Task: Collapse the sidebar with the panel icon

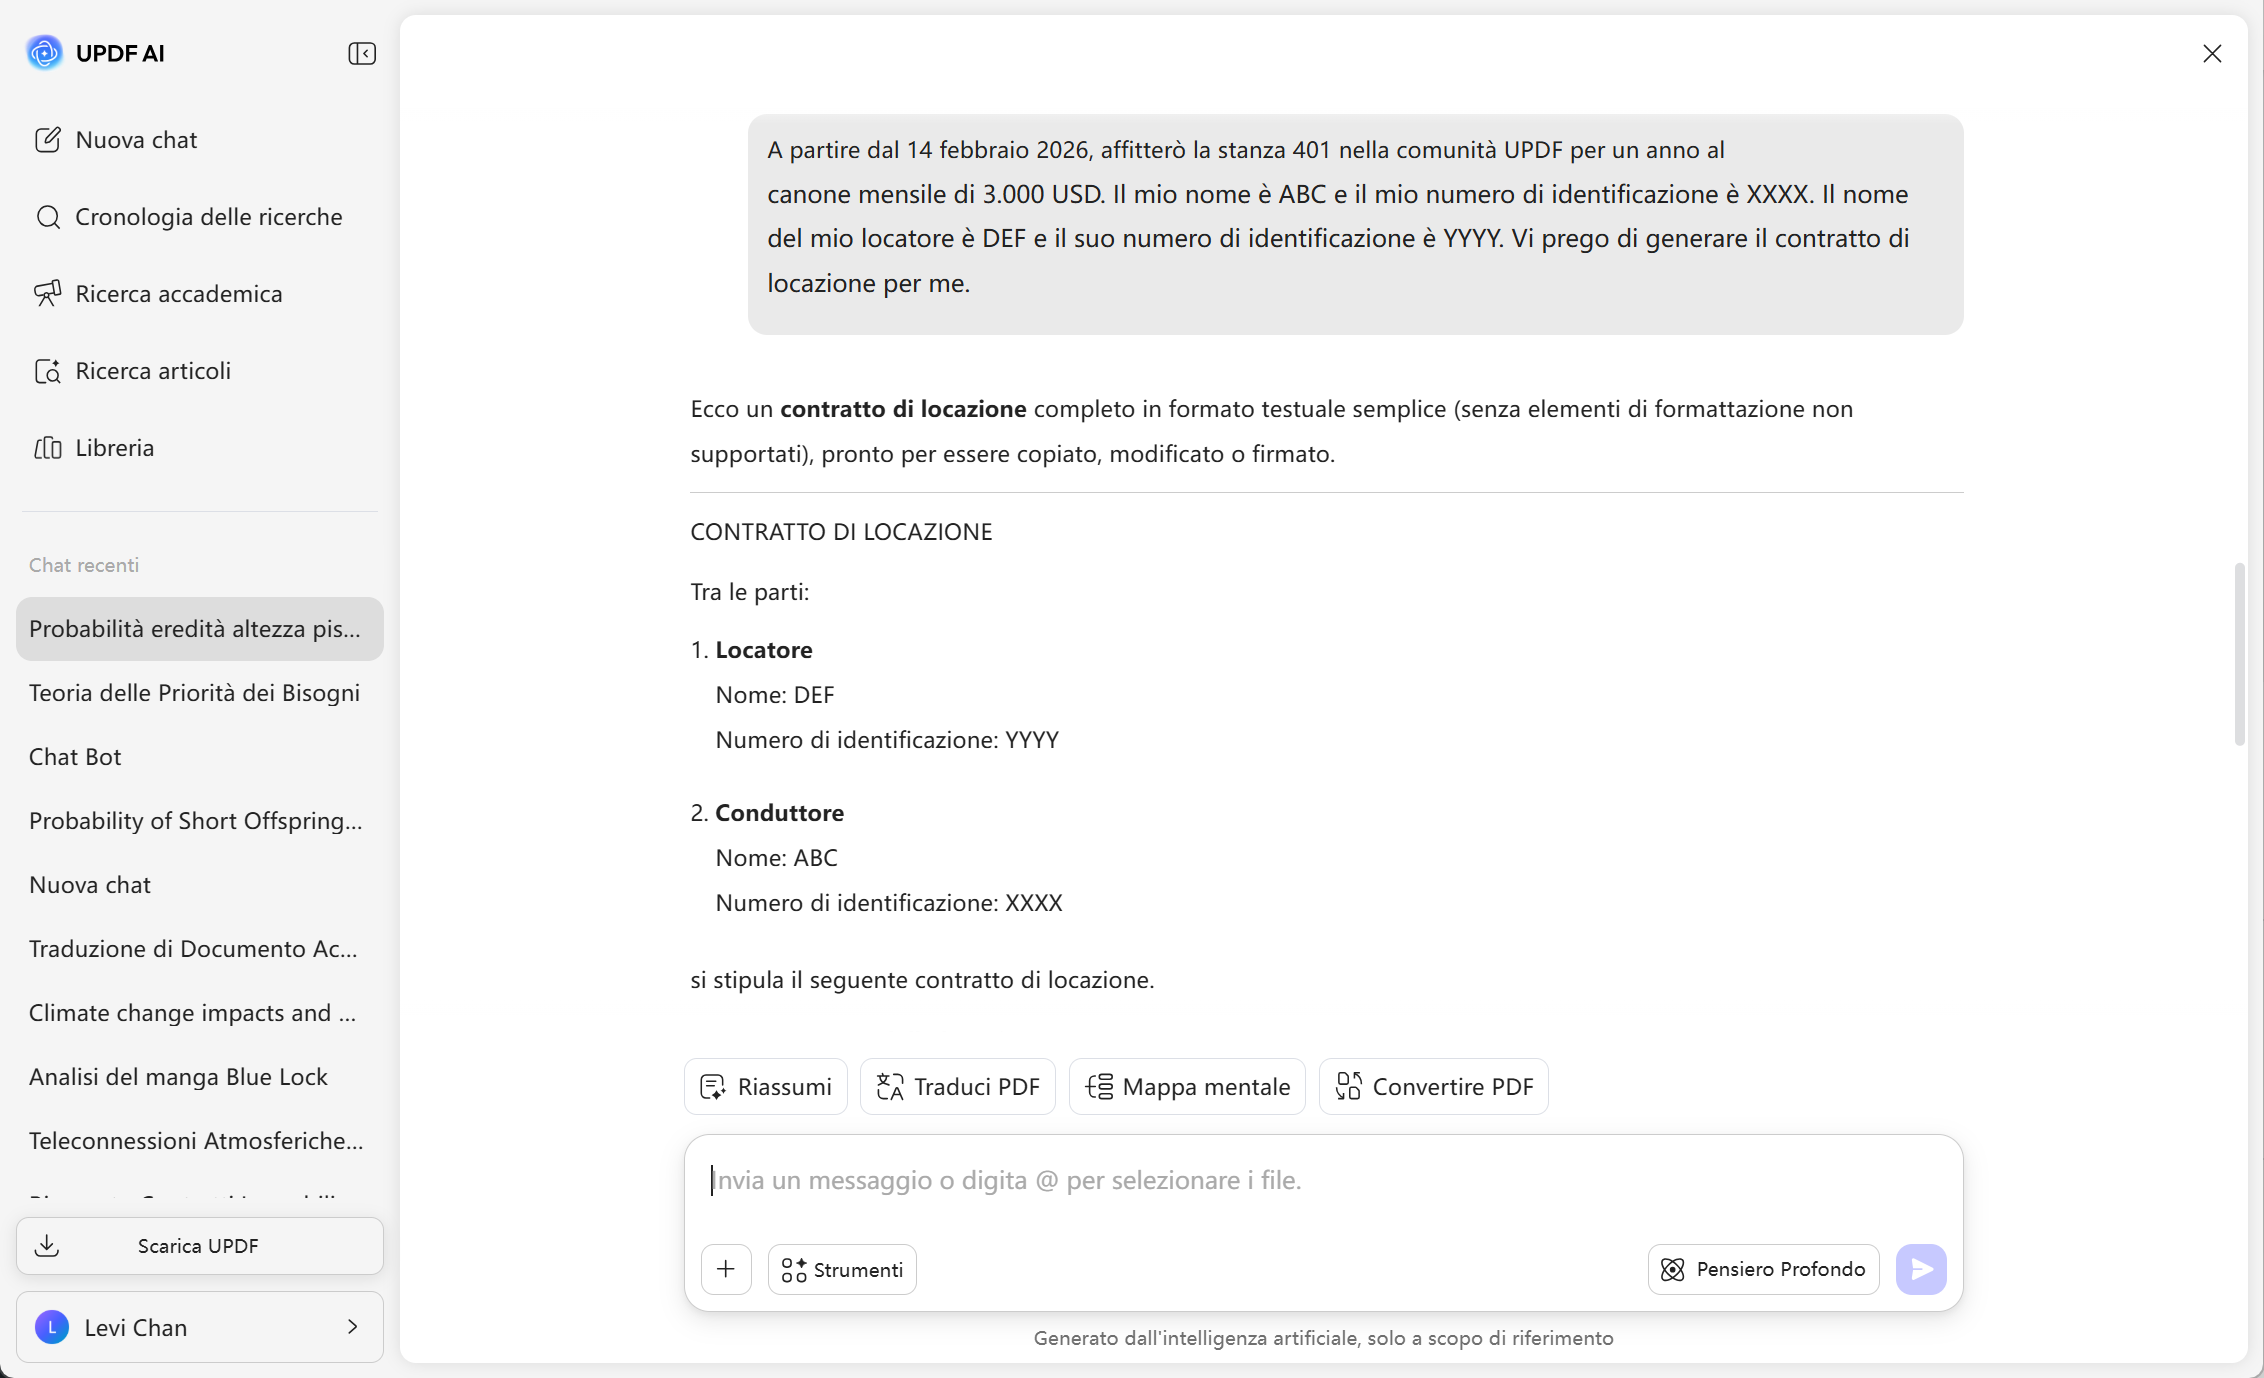Action: tap(361, 53)
